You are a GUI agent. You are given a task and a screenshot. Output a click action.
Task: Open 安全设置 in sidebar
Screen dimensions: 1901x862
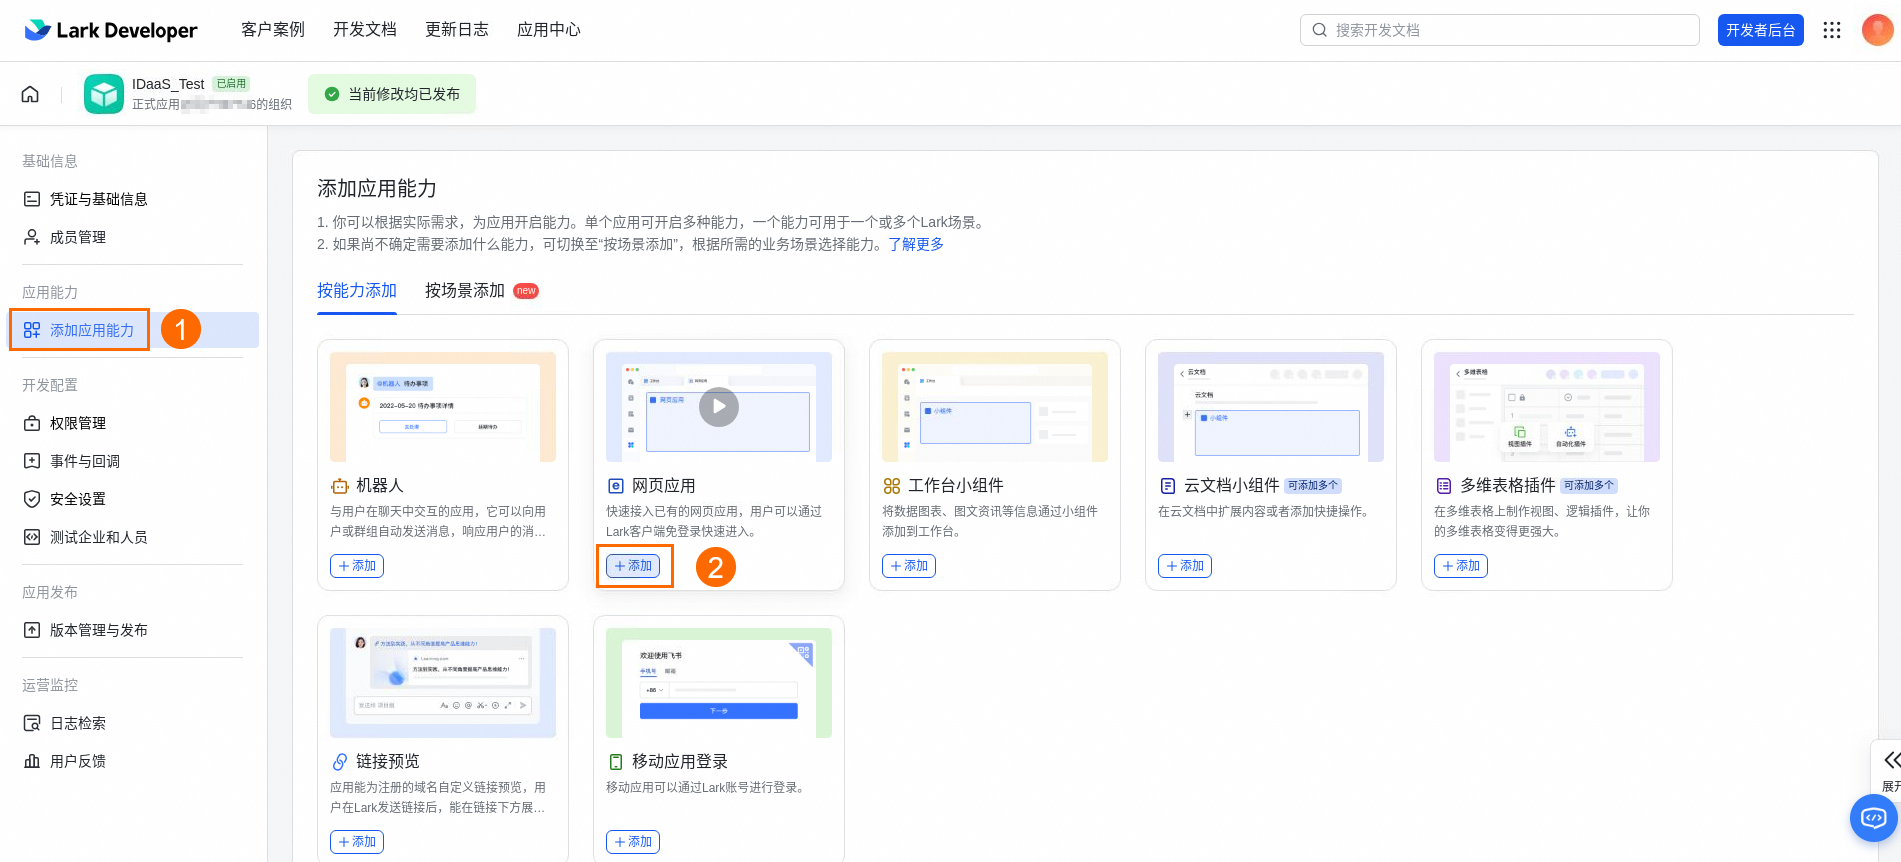[x=78, y=499]
